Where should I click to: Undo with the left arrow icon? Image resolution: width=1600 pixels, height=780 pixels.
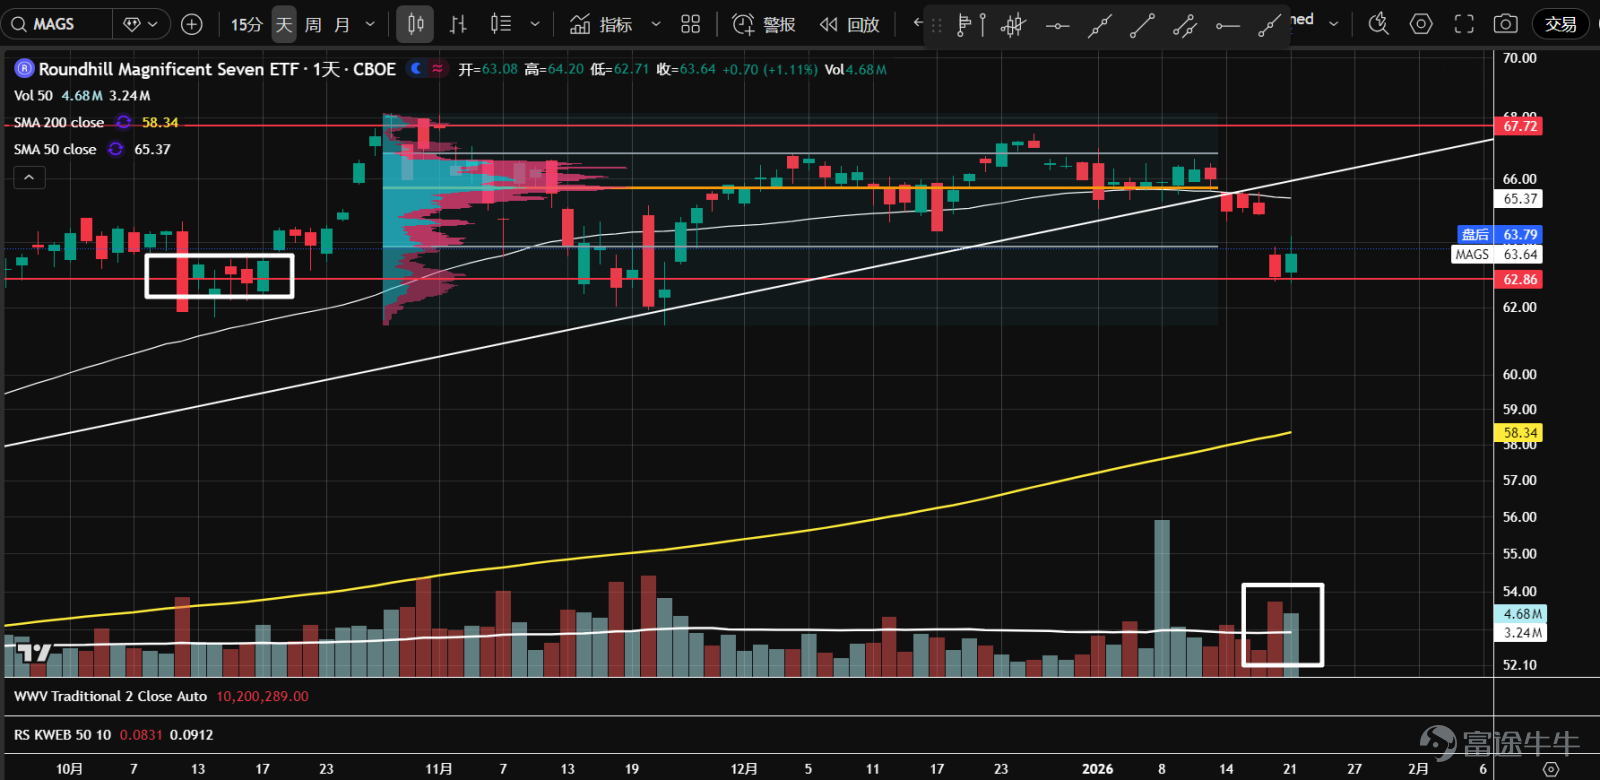pos(917,22)
